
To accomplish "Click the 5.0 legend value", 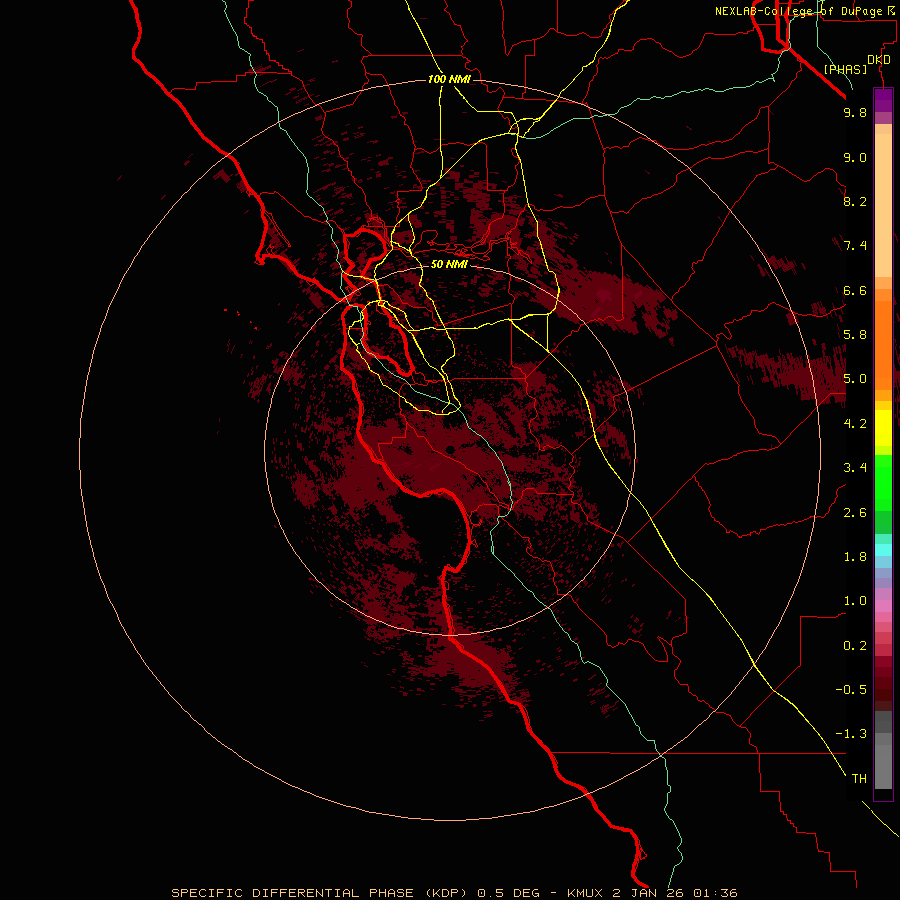I will [855, 379].
